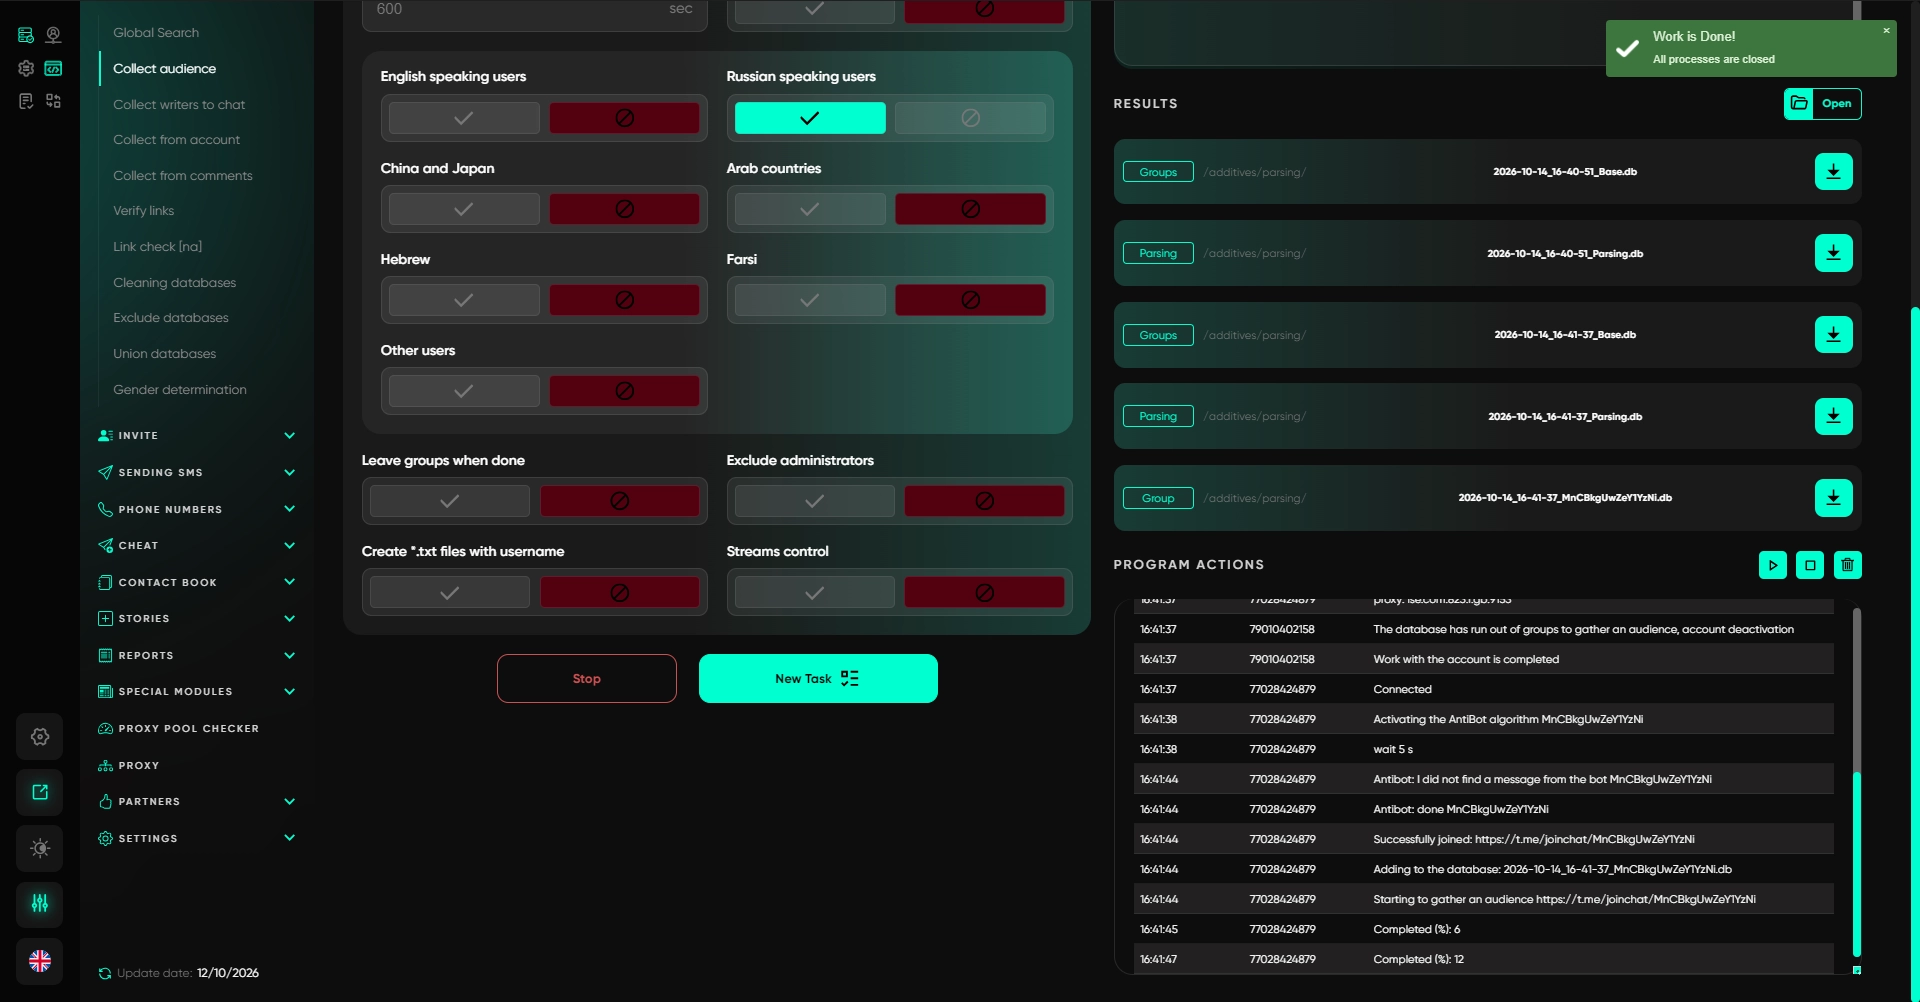Image resolution: width=1920 pixels, height=1002 pixels.
Task: Expand the Invite section
Action: point(197,436)
